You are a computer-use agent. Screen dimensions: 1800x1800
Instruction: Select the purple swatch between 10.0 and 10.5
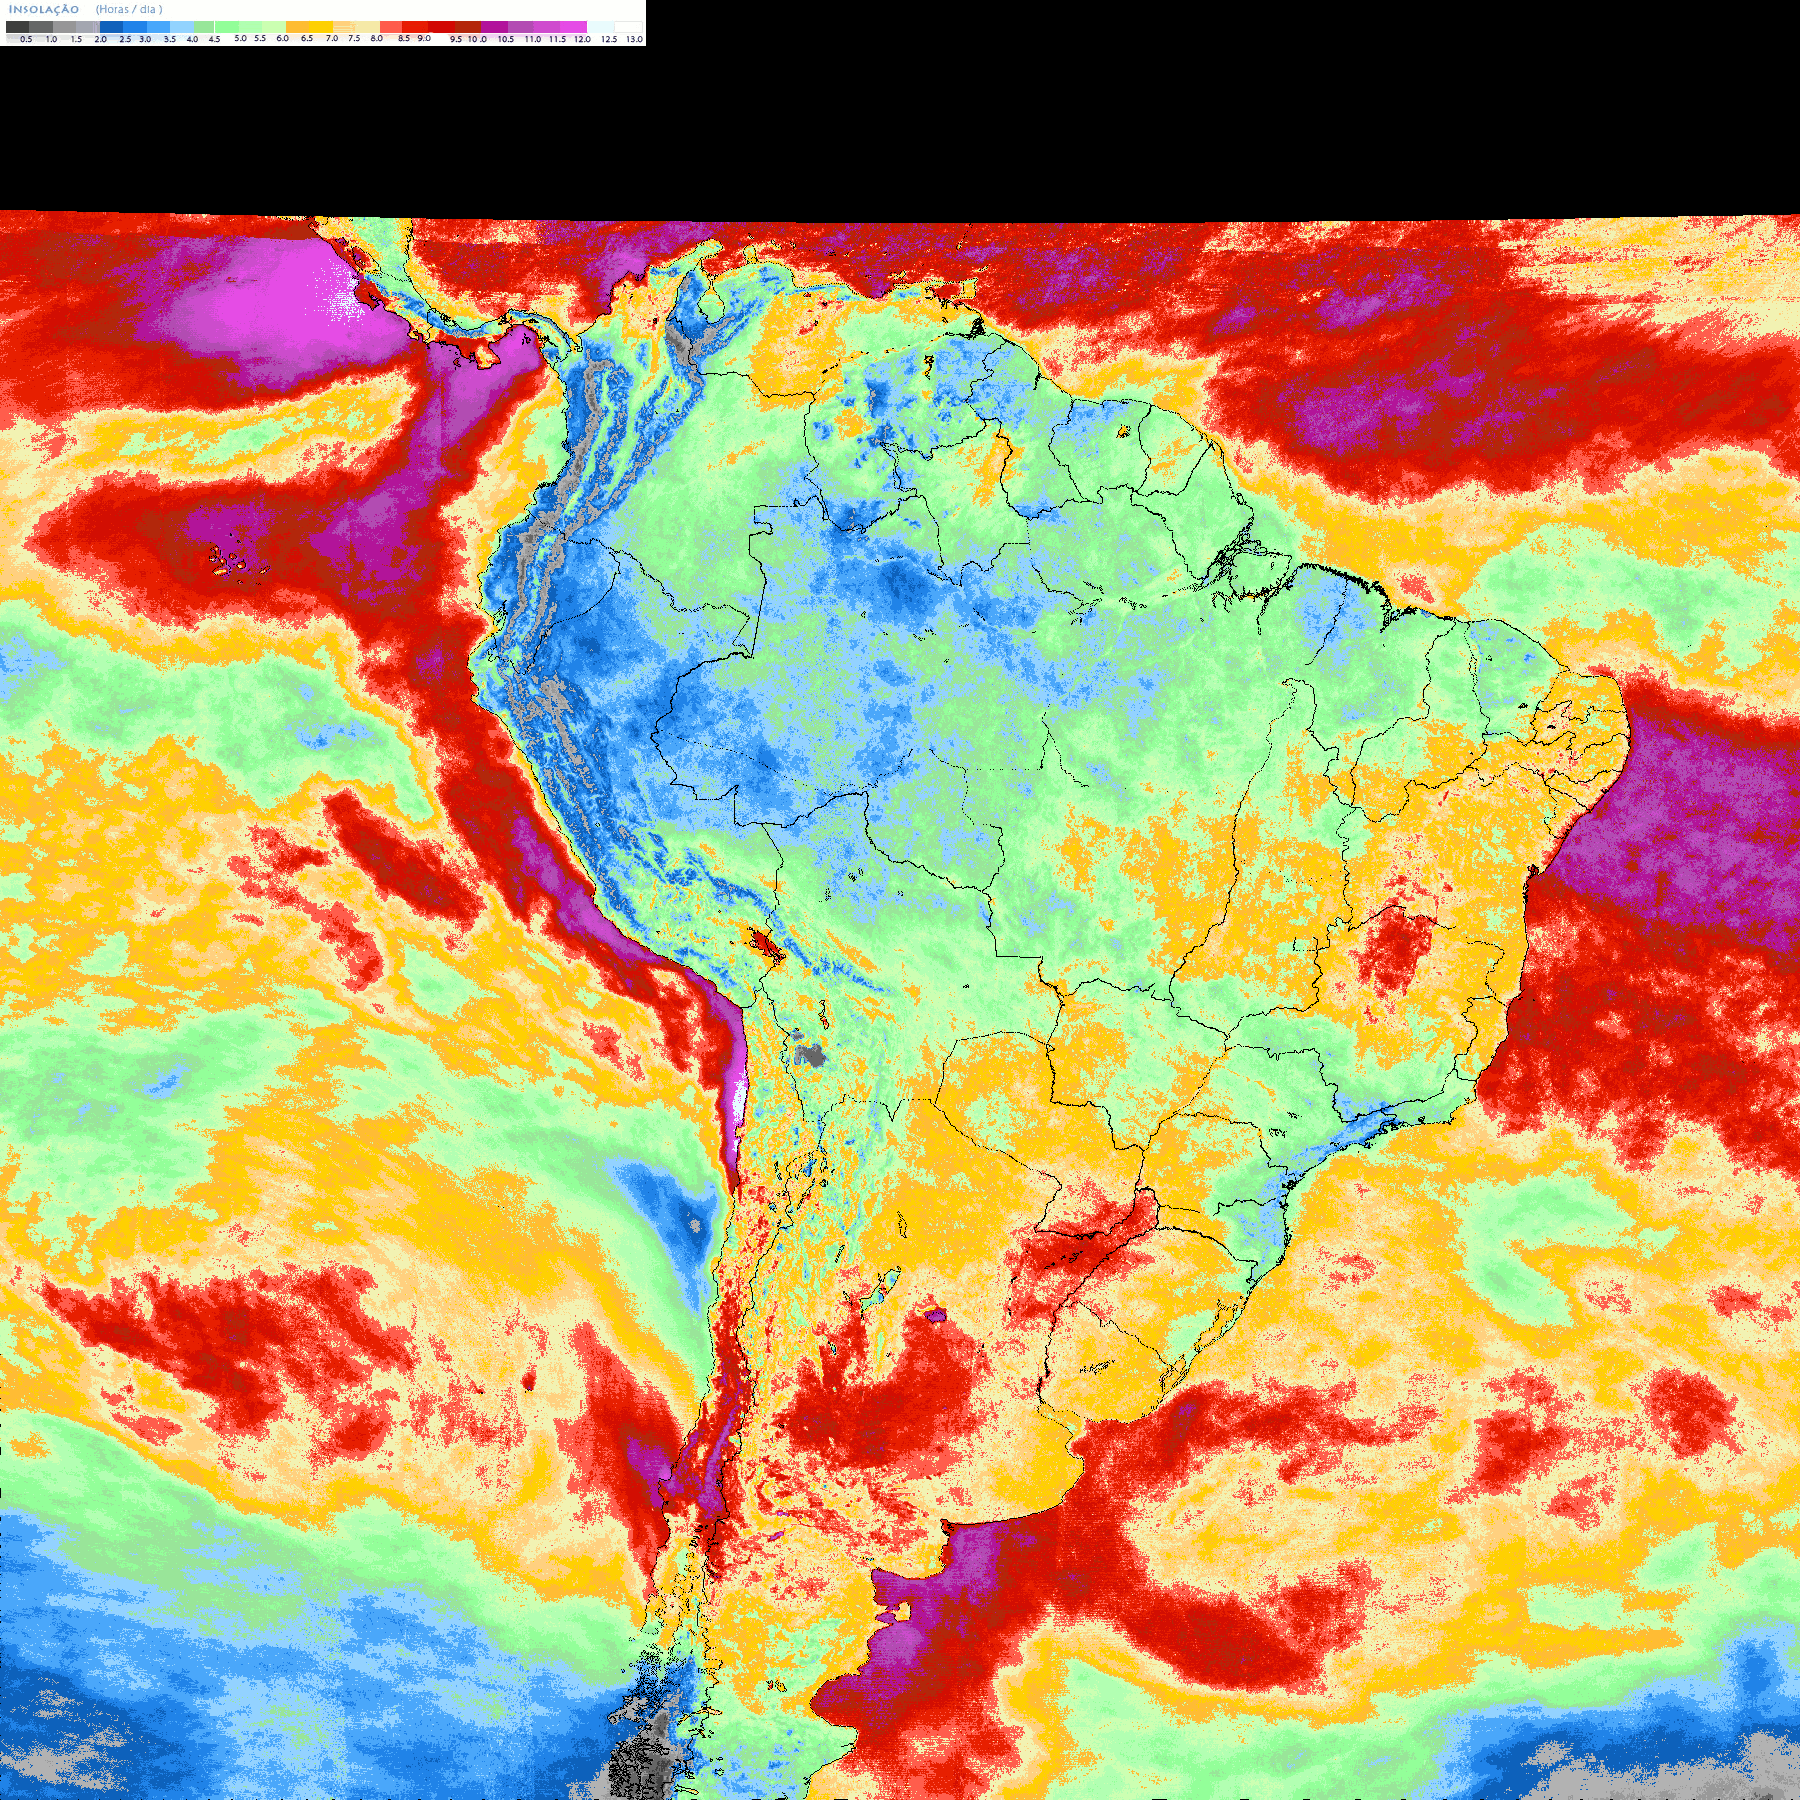494,27
